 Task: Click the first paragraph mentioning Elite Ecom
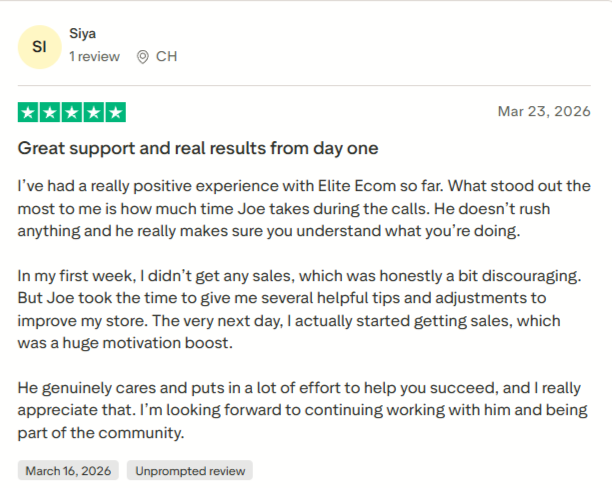point(304,208)
